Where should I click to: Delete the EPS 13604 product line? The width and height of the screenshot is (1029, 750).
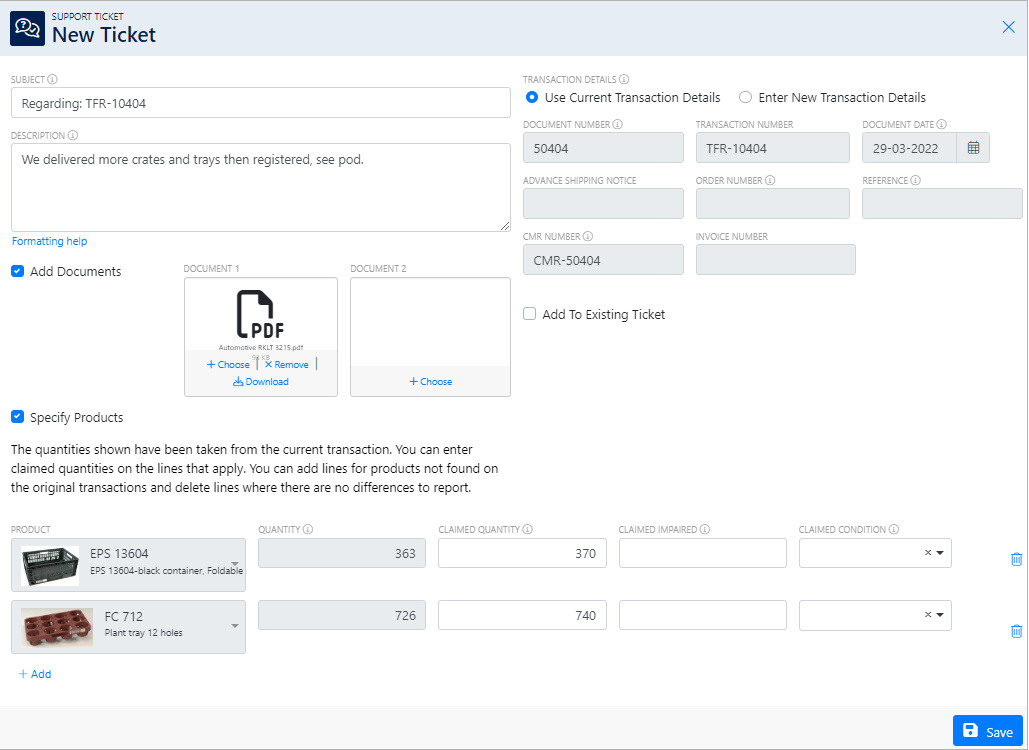[x=1016, y=559]
